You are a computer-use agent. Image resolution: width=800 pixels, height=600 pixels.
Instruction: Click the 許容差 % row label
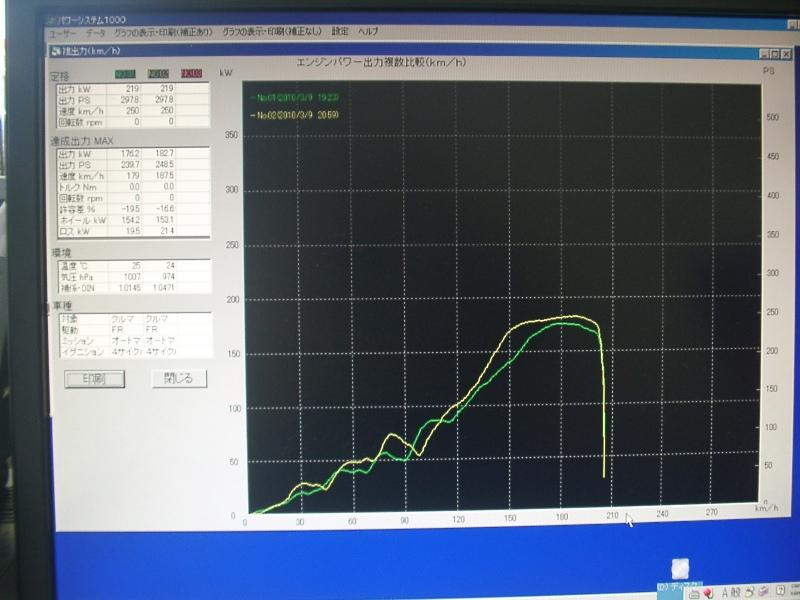77,210
